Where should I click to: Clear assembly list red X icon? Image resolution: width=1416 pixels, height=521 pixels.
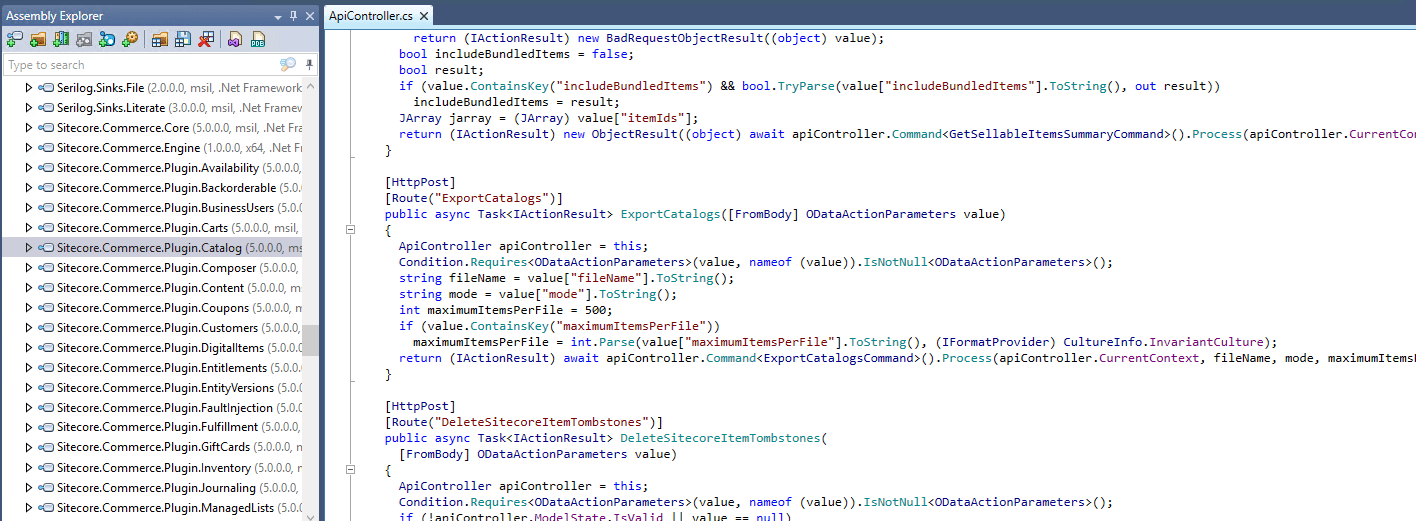click(205, 40)
